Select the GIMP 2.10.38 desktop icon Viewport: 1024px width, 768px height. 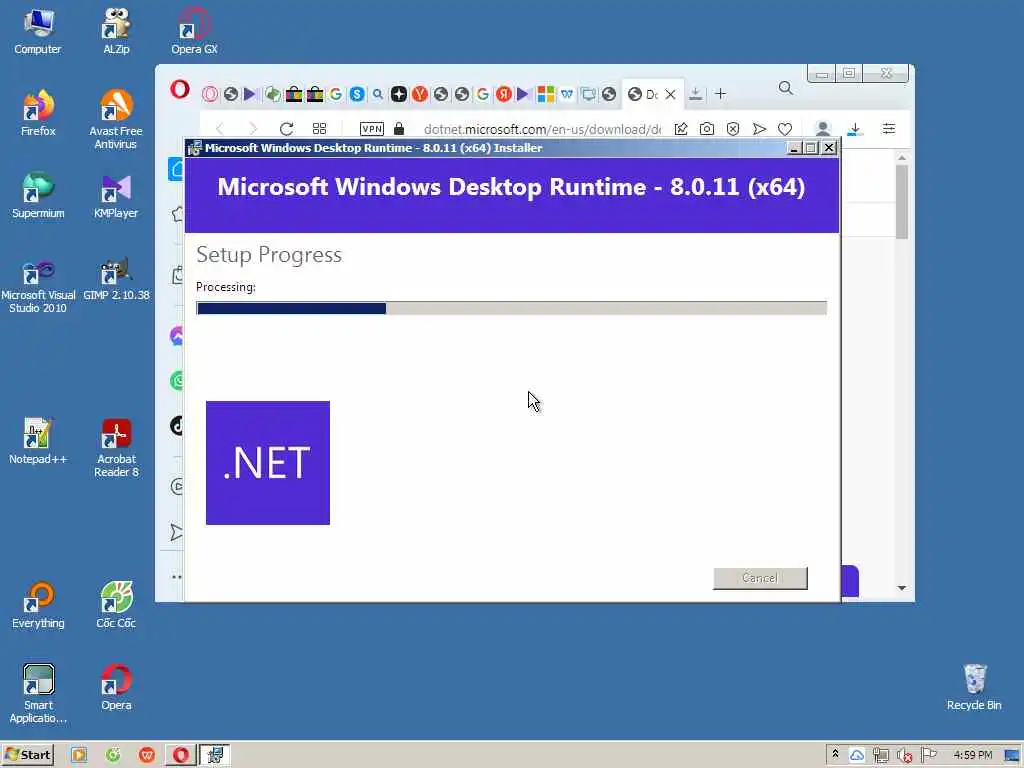click(x=116, y=279)
